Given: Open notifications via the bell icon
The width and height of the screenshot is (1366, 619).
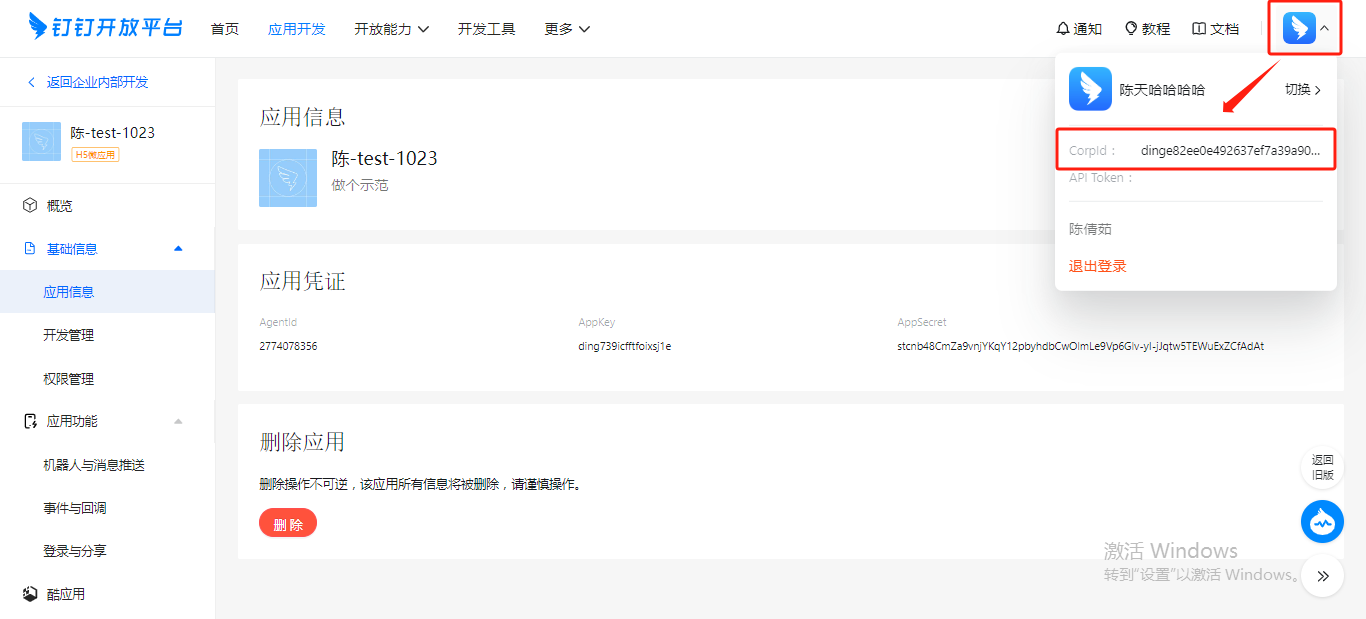Looking at the screenshot, I should tap(1063, 29).
